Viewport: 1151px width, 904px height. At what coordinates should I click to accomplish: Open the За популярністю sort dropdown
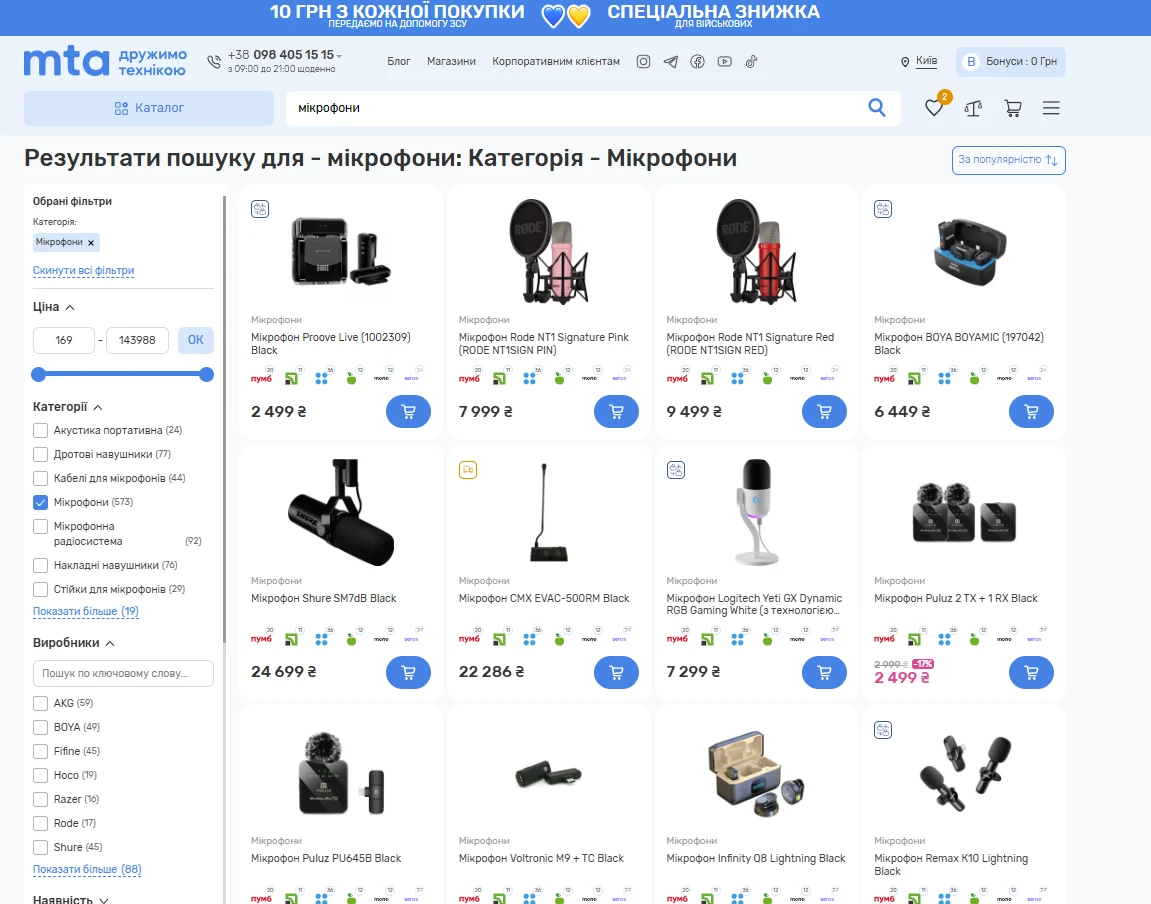click(1009, 160)
